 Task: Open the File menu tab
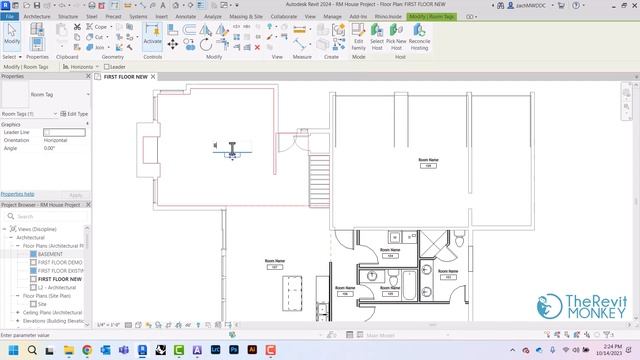tap(10, 17)
